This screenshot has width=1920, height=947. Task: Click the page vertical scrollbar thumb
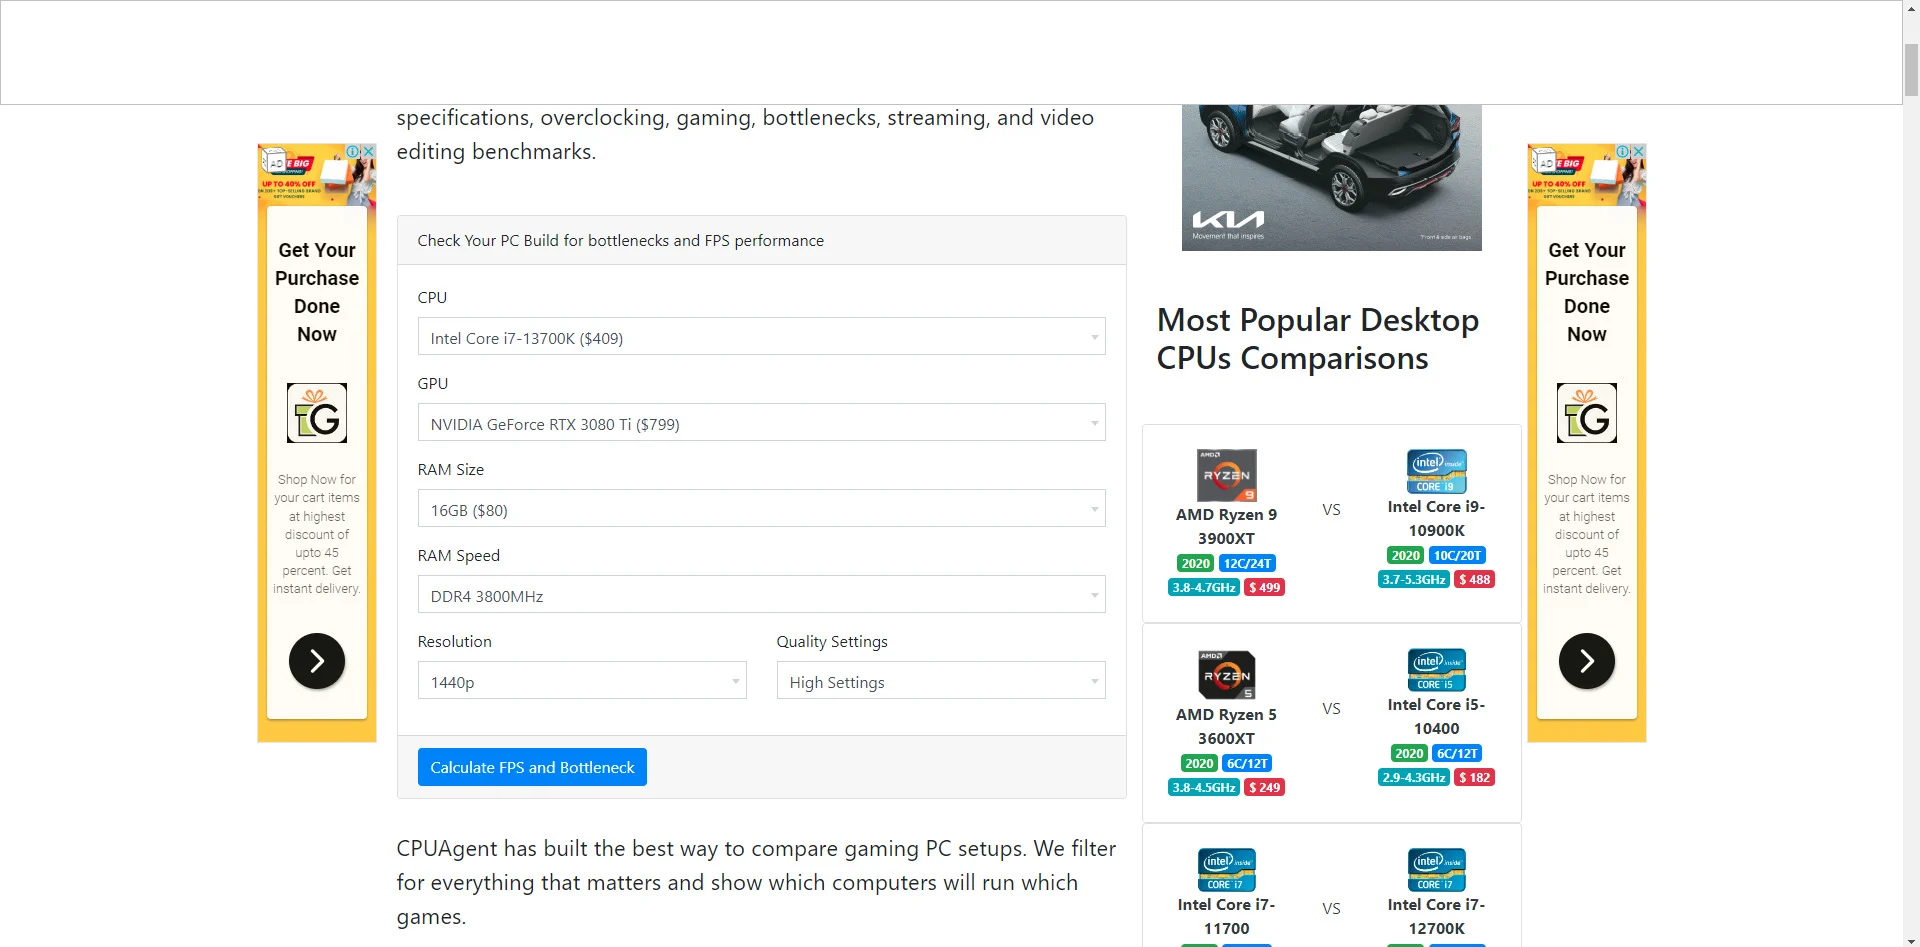tap(1911, 70)
